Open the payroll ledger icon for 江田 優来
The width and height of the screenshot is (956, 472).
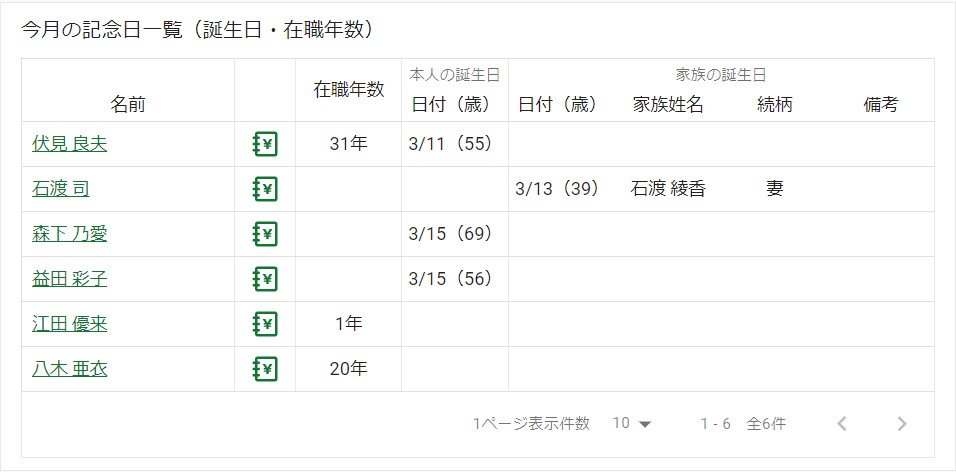265,324
